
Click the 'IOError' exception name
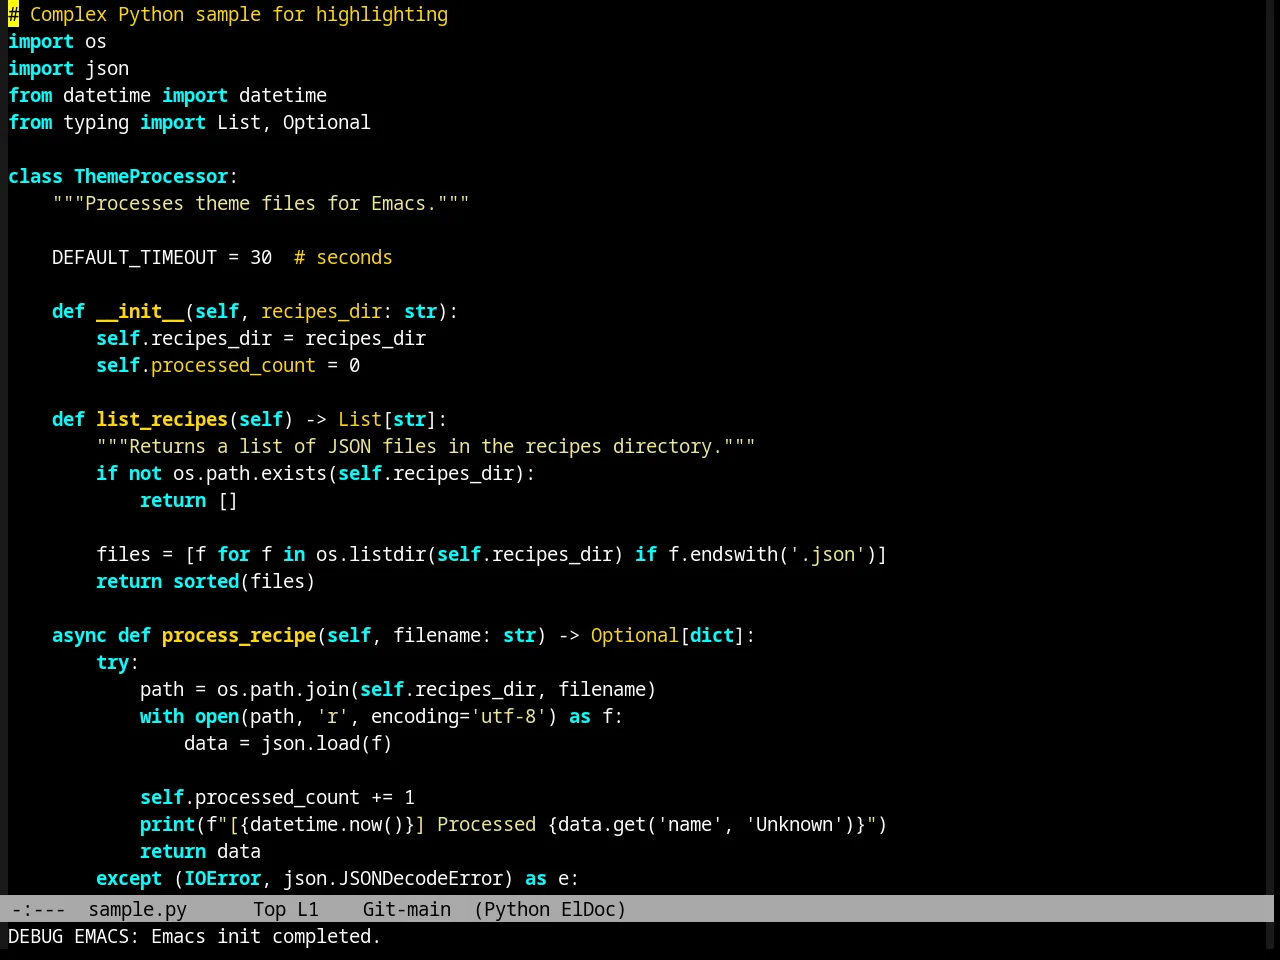tap(222, 878)
